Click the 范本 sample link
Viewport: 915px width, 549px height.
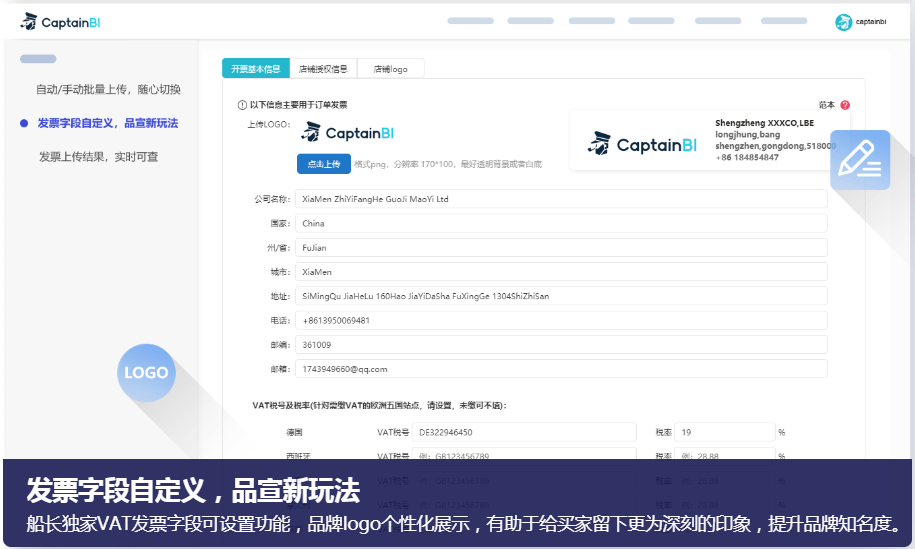click(826, 105)
